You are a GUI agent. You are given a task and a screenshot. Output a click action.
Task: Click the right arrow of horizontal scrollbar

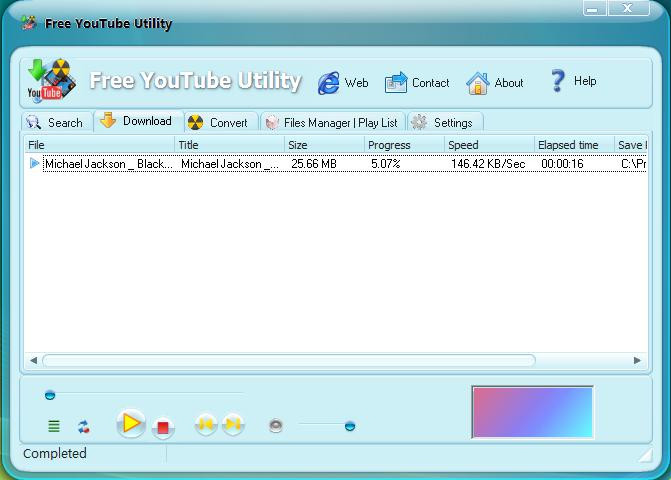click(637, 360)
